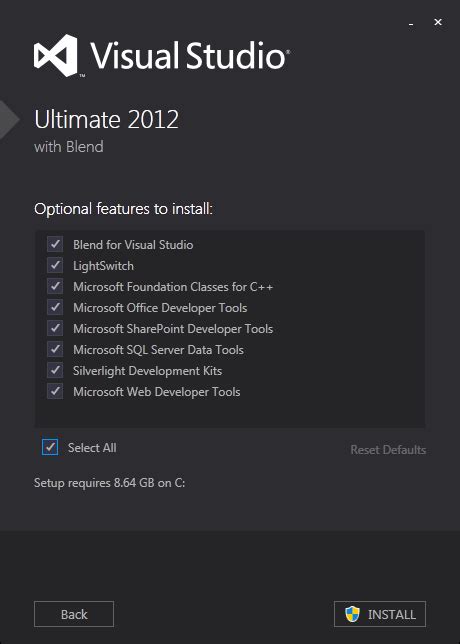Toggle the LightSwitch checkbox
Image resolution: width=460 pixels, height=644 pixels.
55,265
